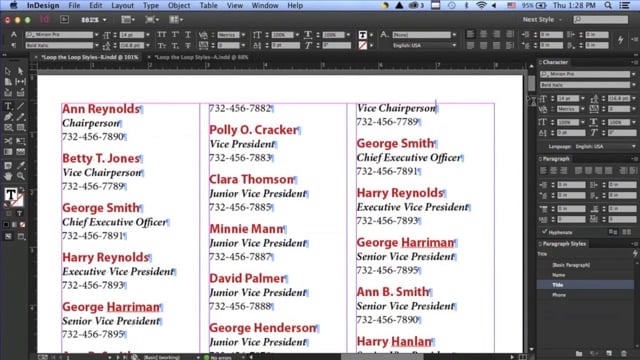Toggle paragraph formatting controls button

[x=13, y=45]
